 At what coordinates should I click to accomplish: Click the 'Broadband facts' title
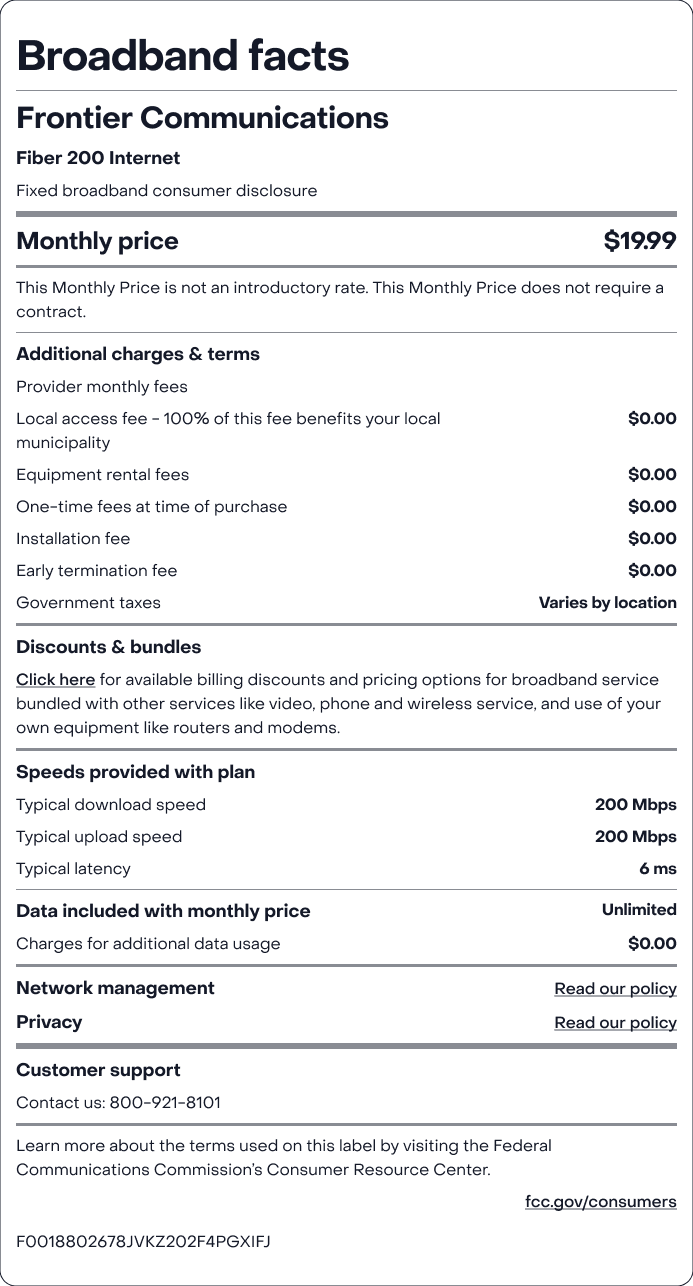(x=183, y=56)
